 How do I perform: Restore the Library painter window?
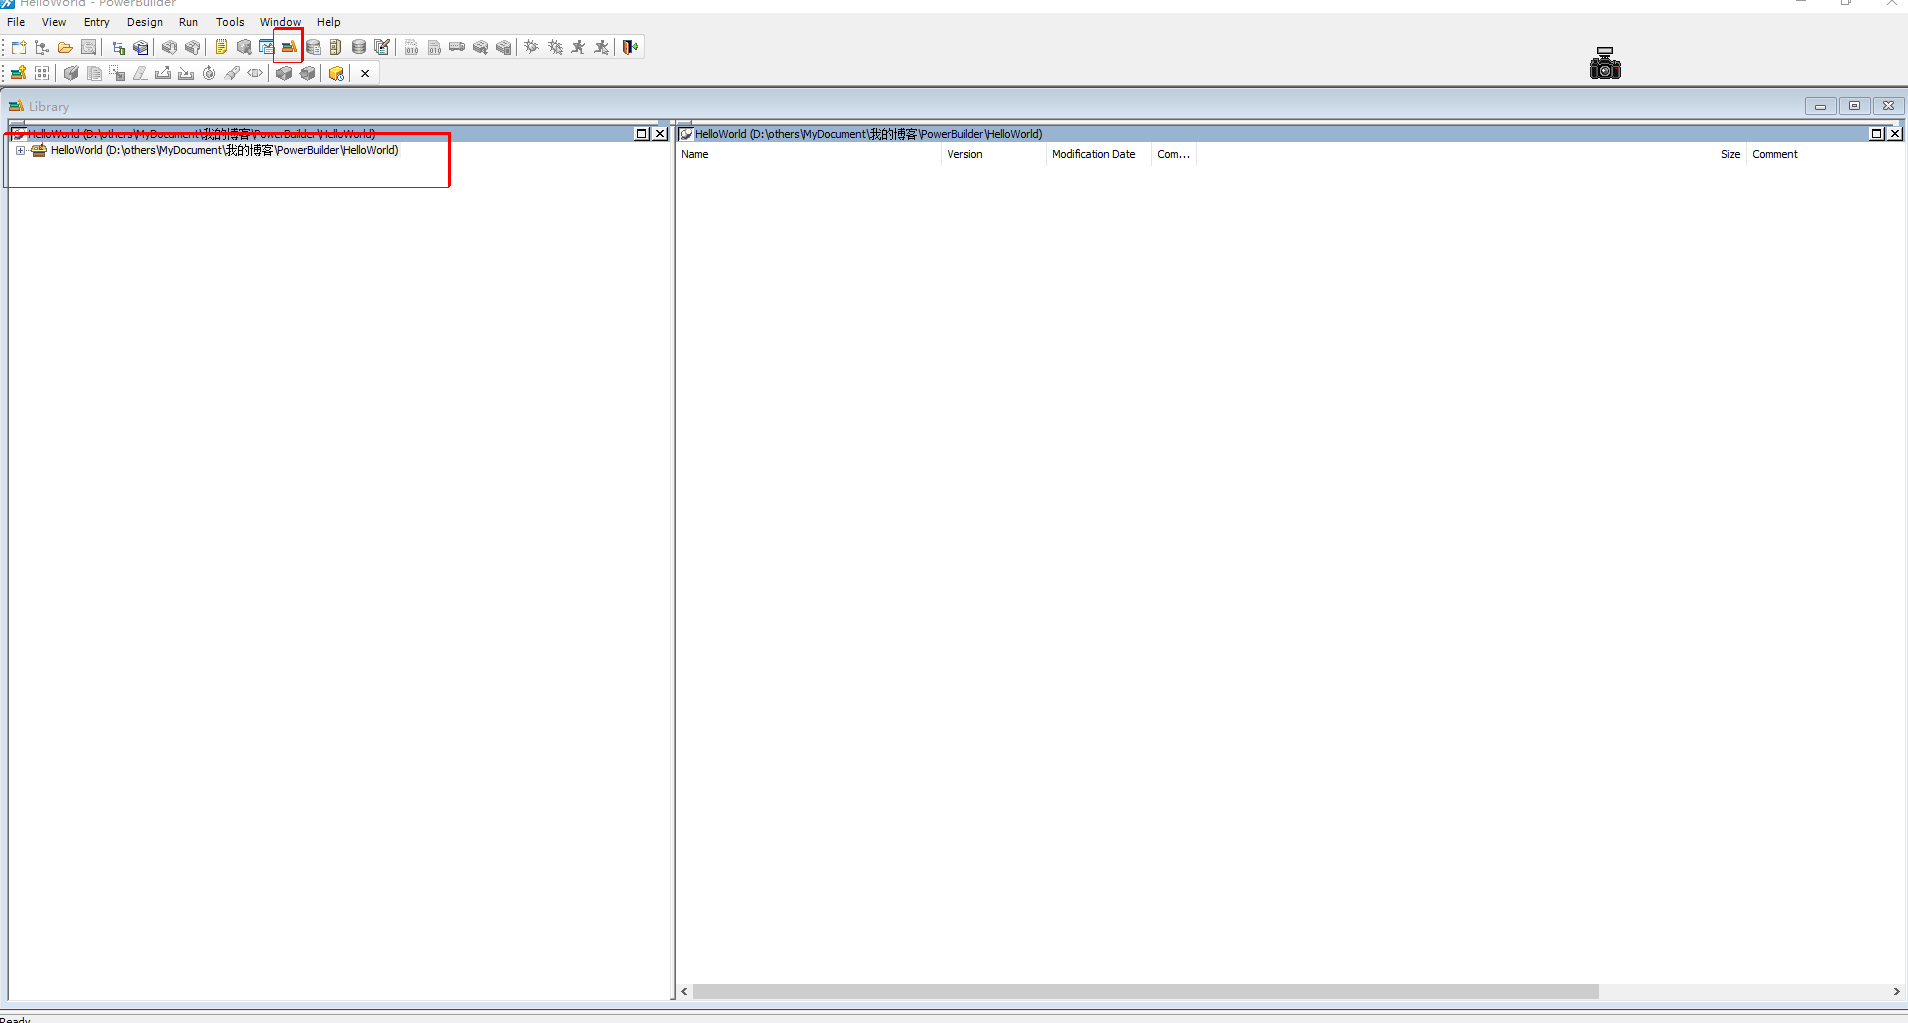click(x=1854, y=106)
